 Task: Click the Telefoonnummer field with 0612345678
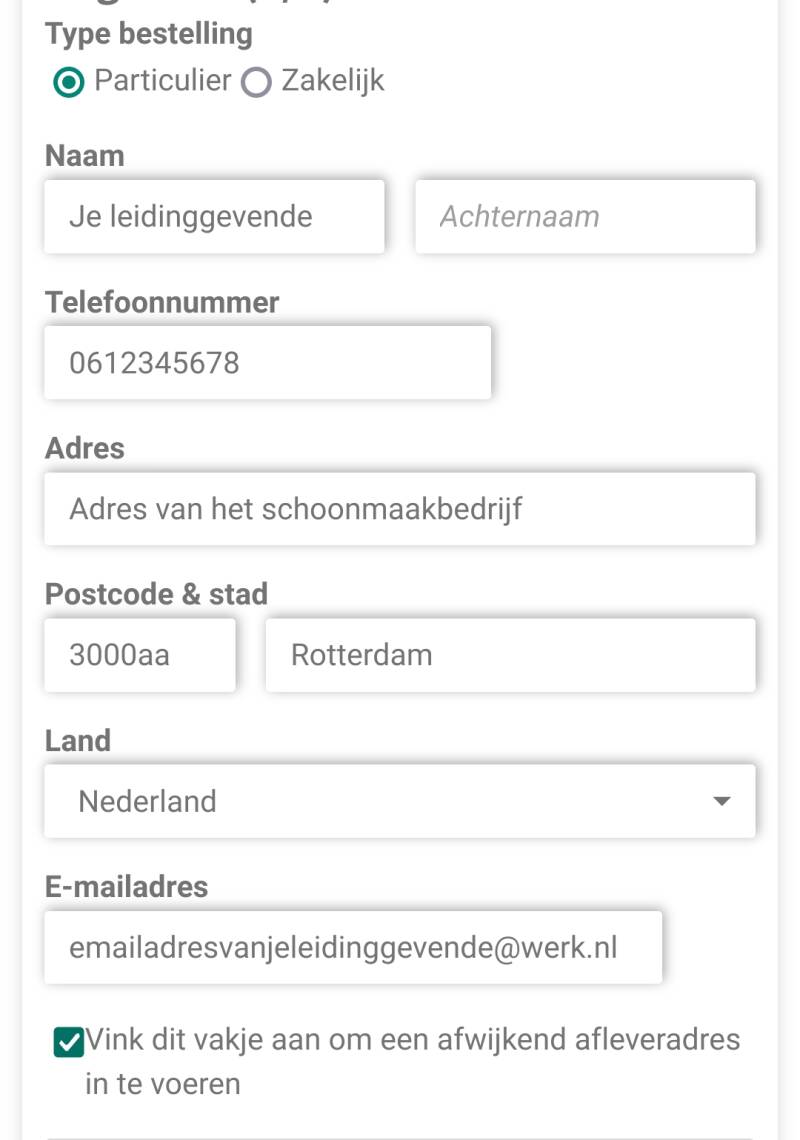(267, 363)
